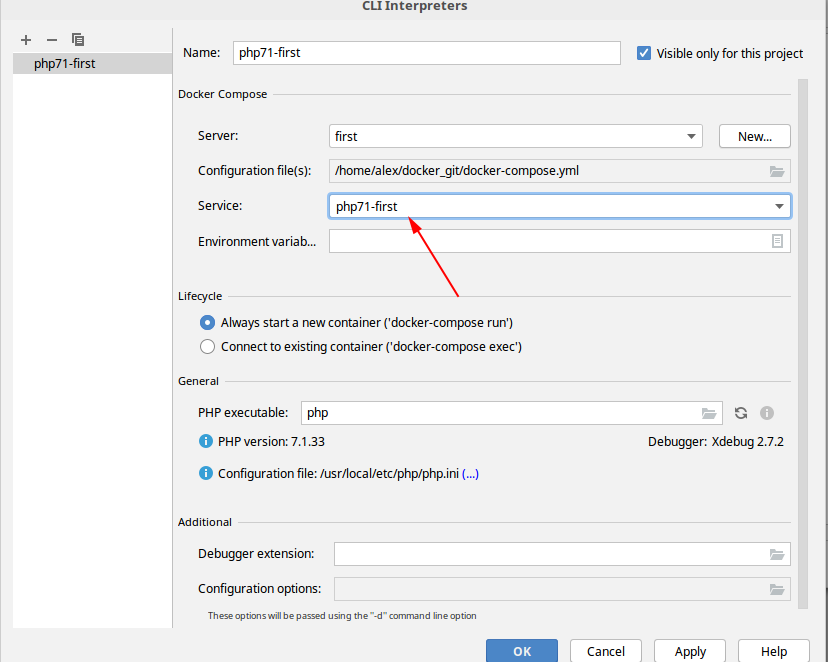Select php71-first in the interpreter list

pos(65,63)
